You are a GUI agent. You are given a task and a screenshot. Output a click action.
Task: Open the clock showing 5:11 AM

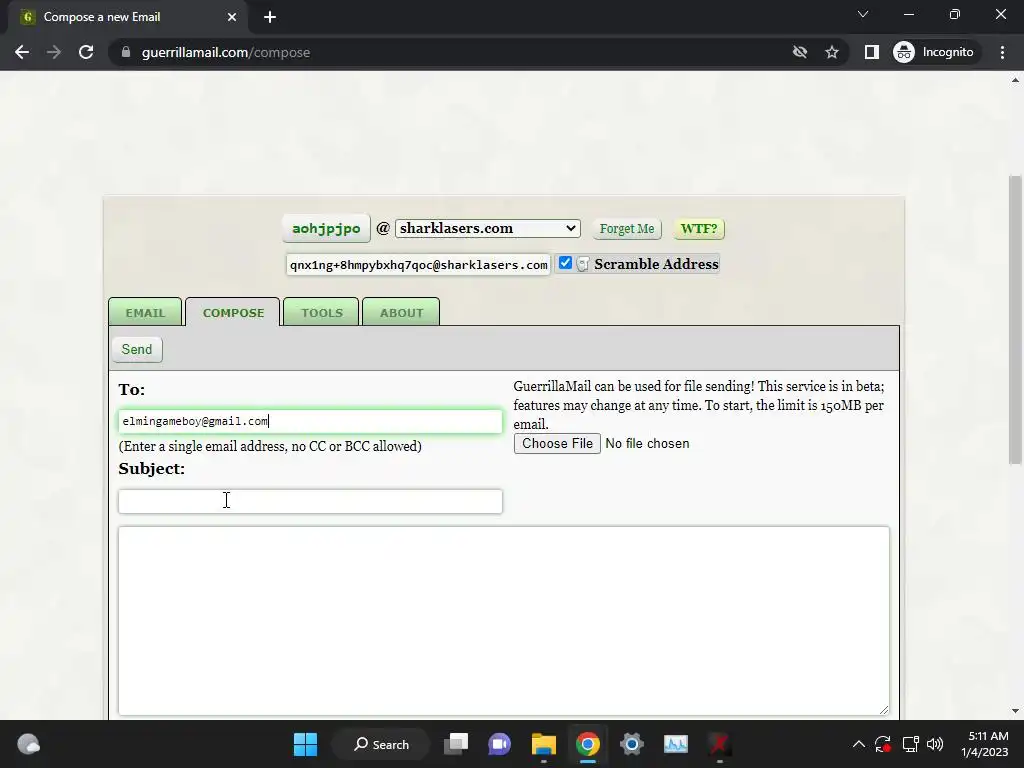pos(984,744)
